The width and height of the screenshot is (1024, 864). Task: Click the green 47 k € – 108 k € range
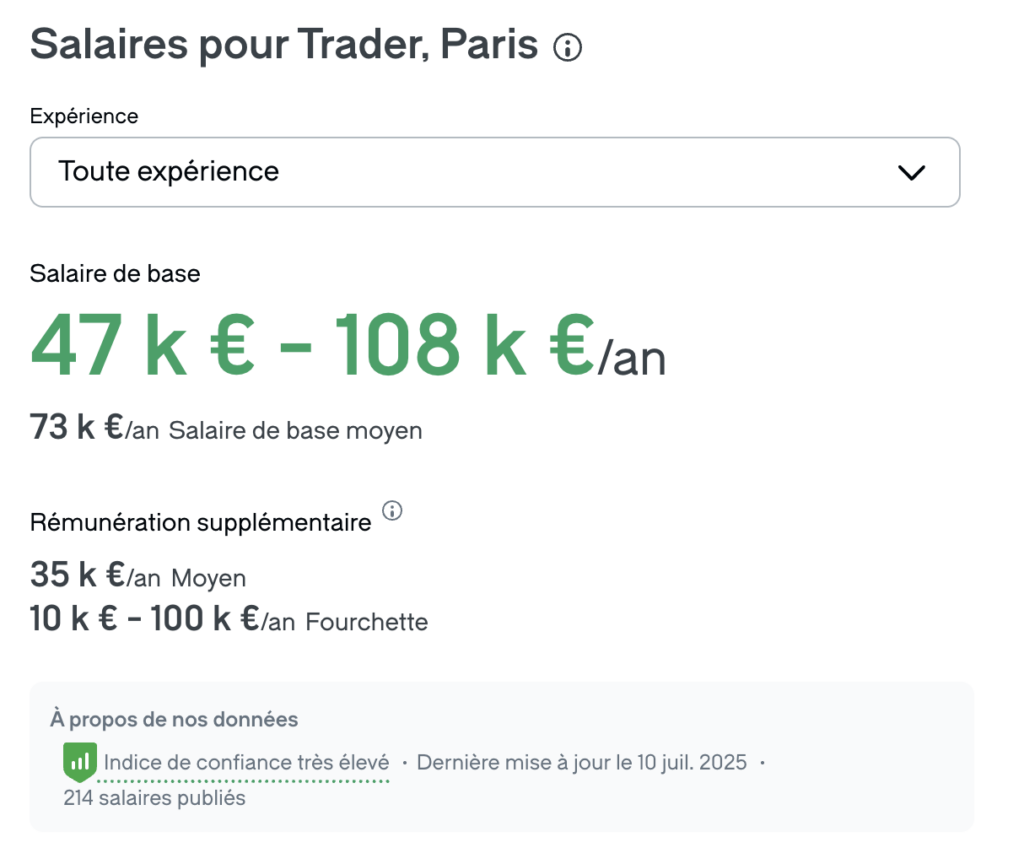coord(312,346)
